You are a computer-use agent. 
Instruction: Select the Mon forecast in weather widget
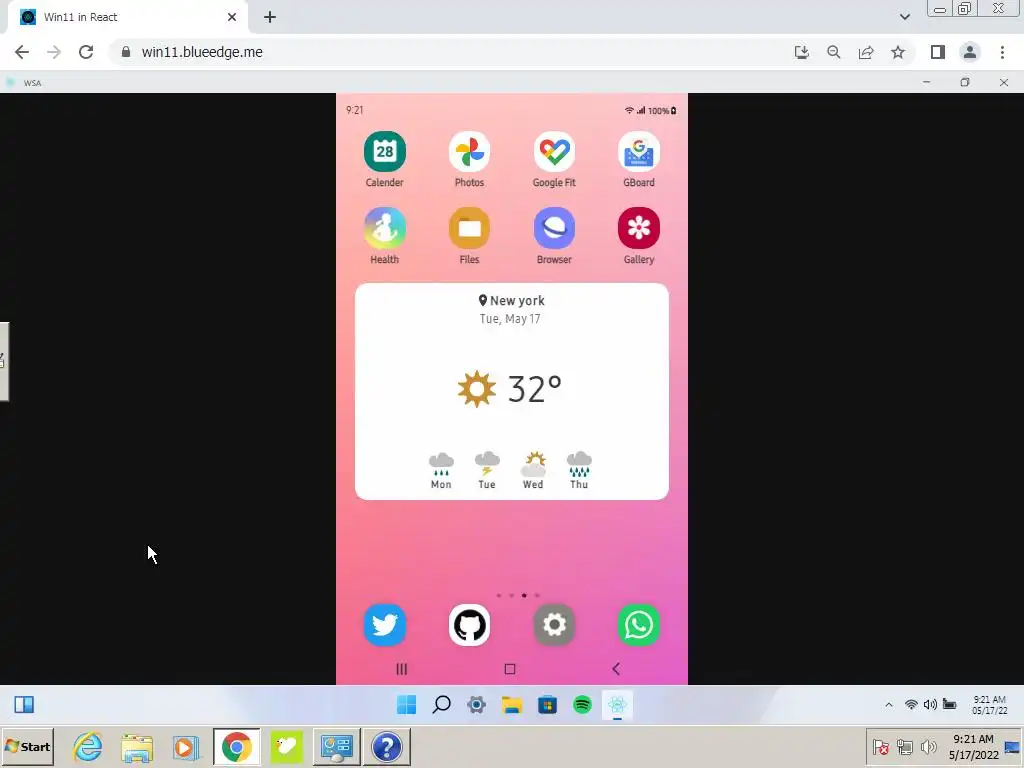tap(441, 471)
